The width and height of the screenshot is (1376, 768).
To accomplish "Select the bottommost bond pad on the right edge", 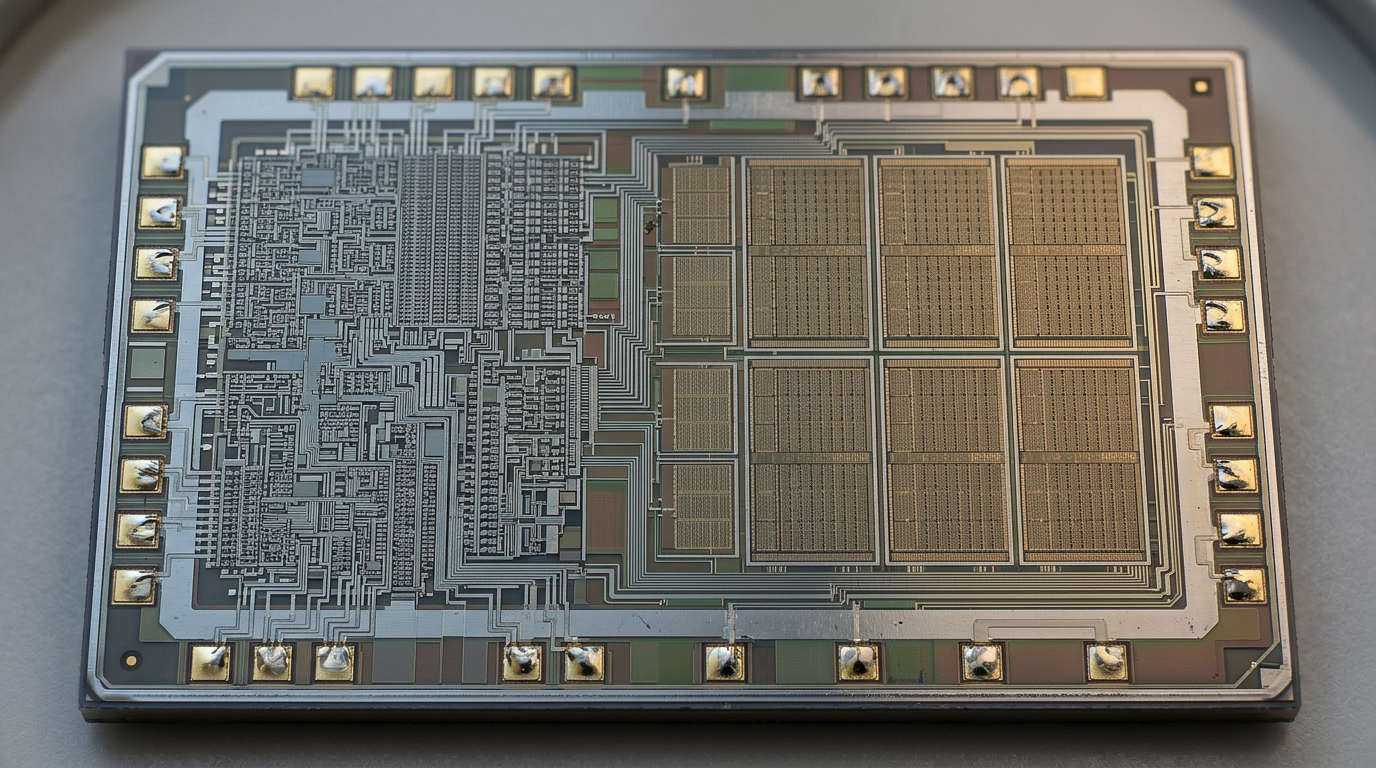I will (1243, 585).
